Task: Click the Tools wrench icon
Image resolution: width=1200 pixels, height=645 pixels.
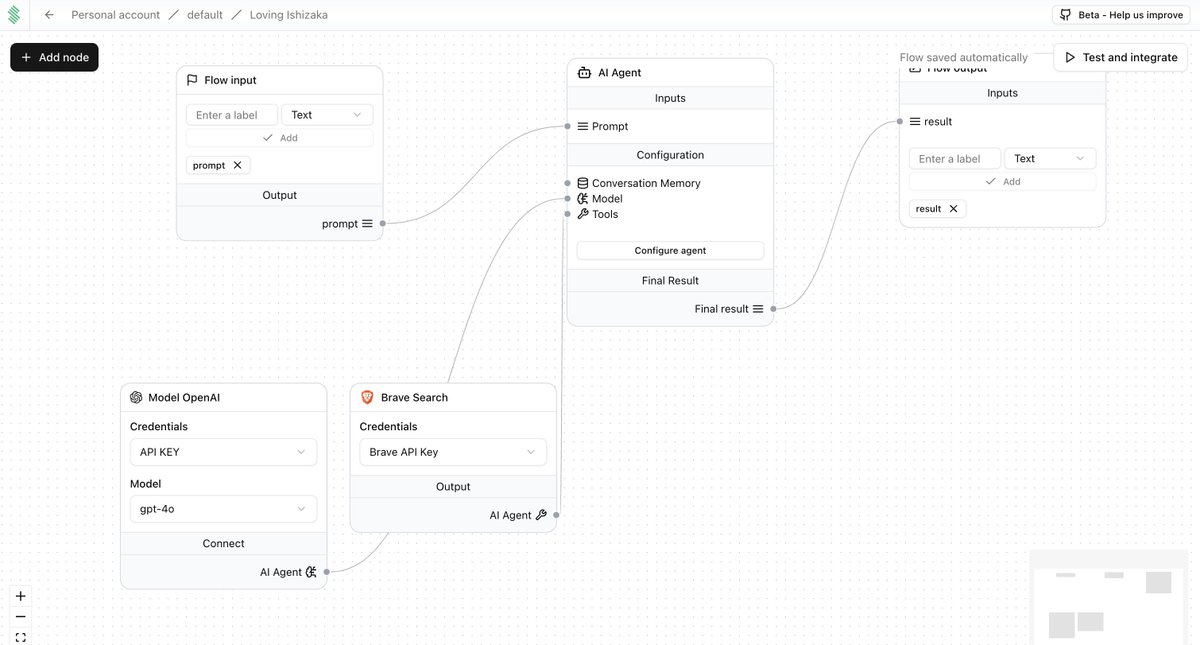Action: (582, 213)
